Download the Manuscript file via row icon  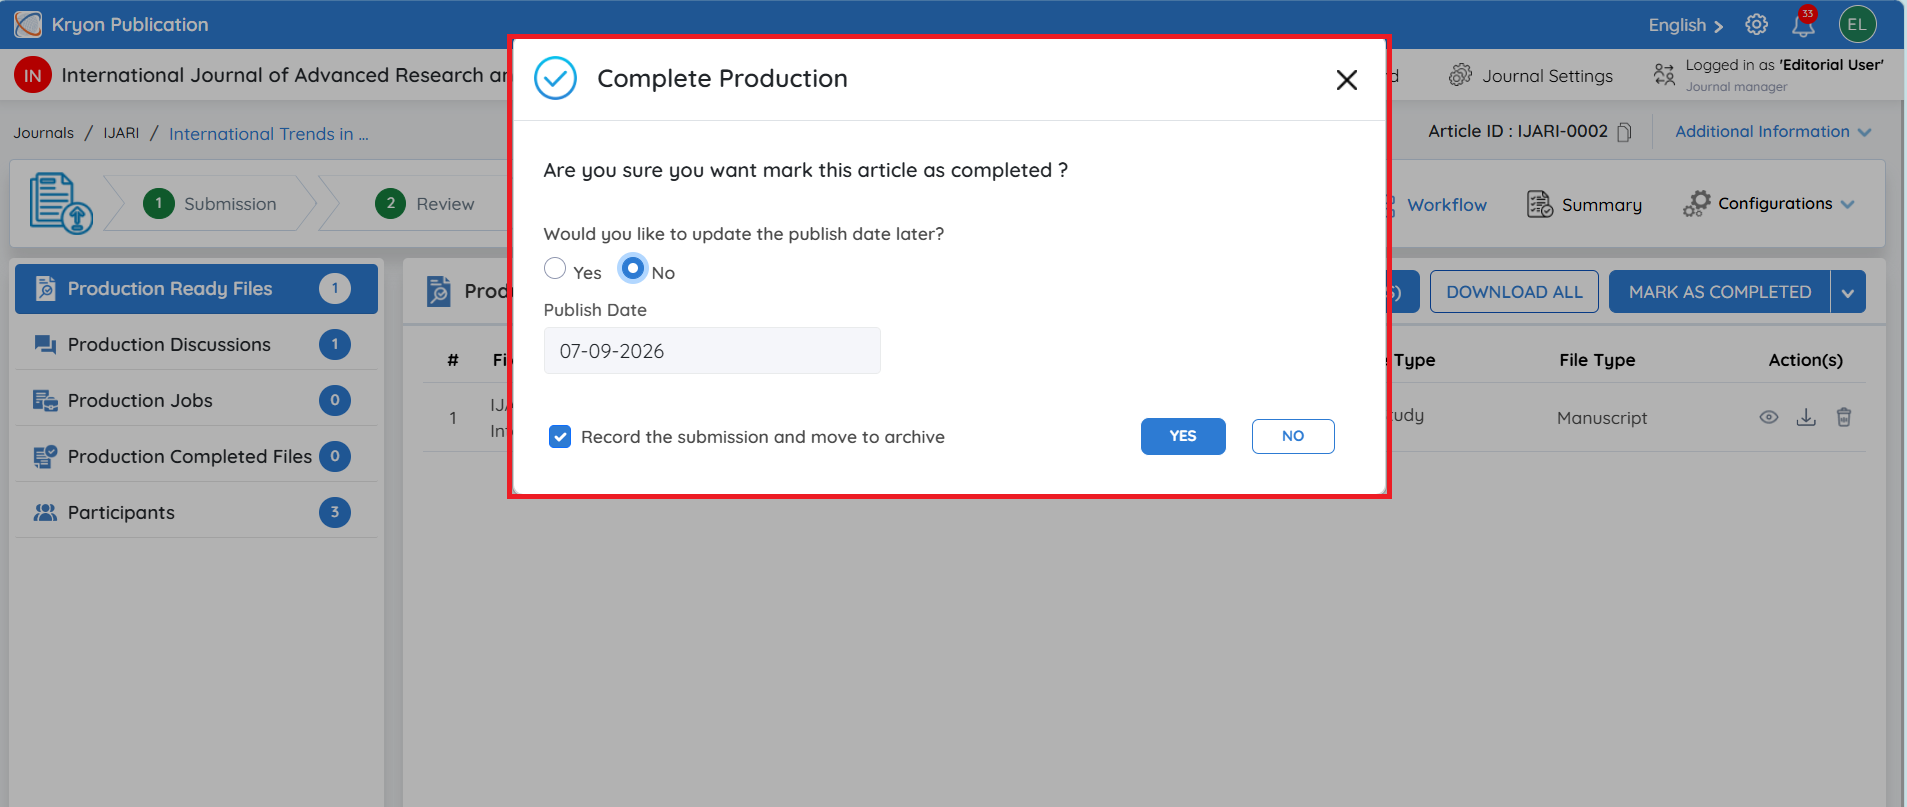tap(1806, 417)
